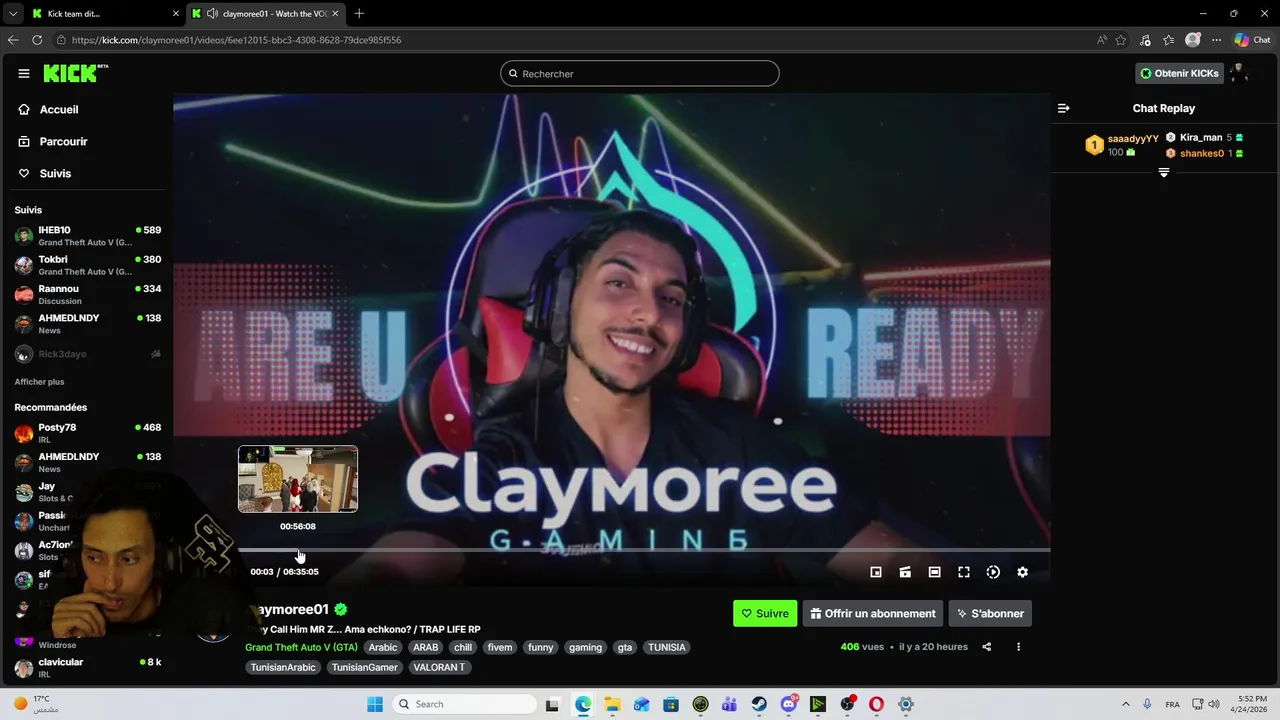Select the TunisianArabic tag
The height and width of the screenshot is (720, 1280).
[283, 668]
